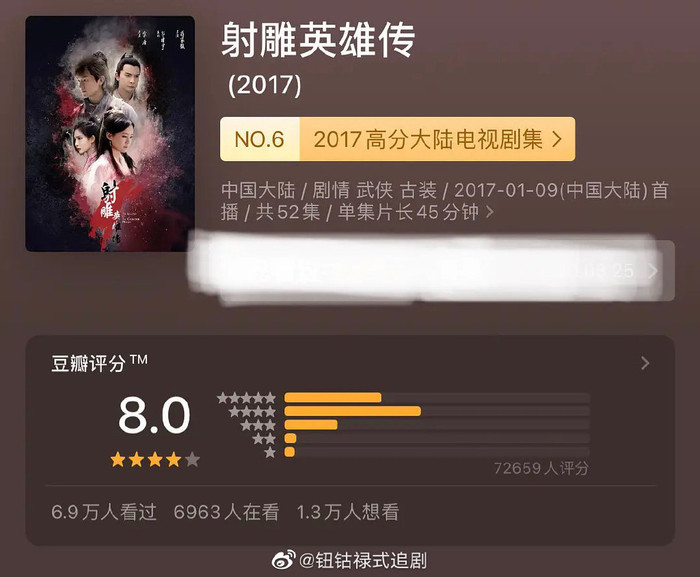Tap the 豆瓣评分 section title
Screen dimensions: 700x577
click(x=99, y=364)
